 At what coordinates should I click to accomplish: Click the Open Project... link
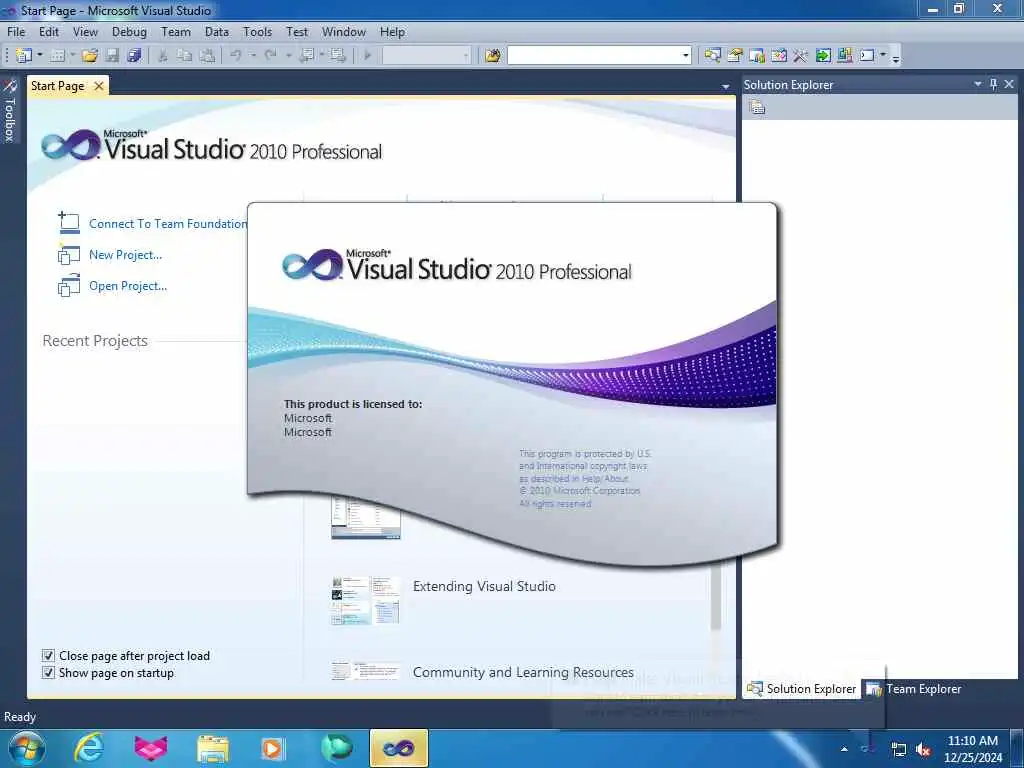tap(128, 285)
